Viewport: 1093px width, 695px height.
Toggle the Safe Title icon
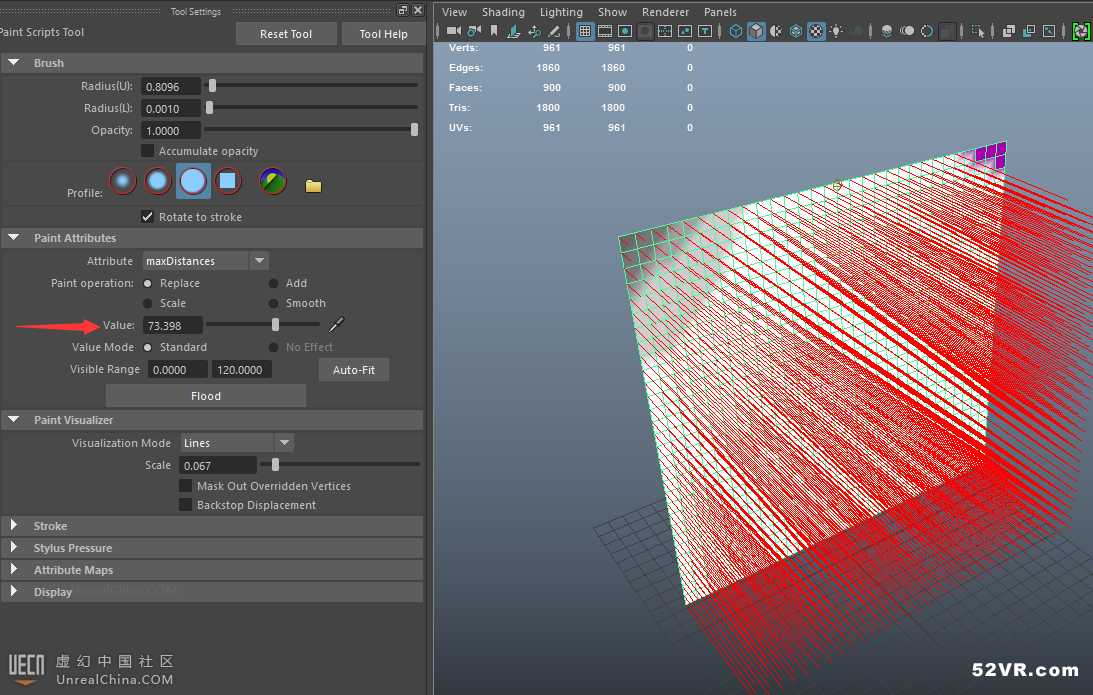[x=705, y=31]
